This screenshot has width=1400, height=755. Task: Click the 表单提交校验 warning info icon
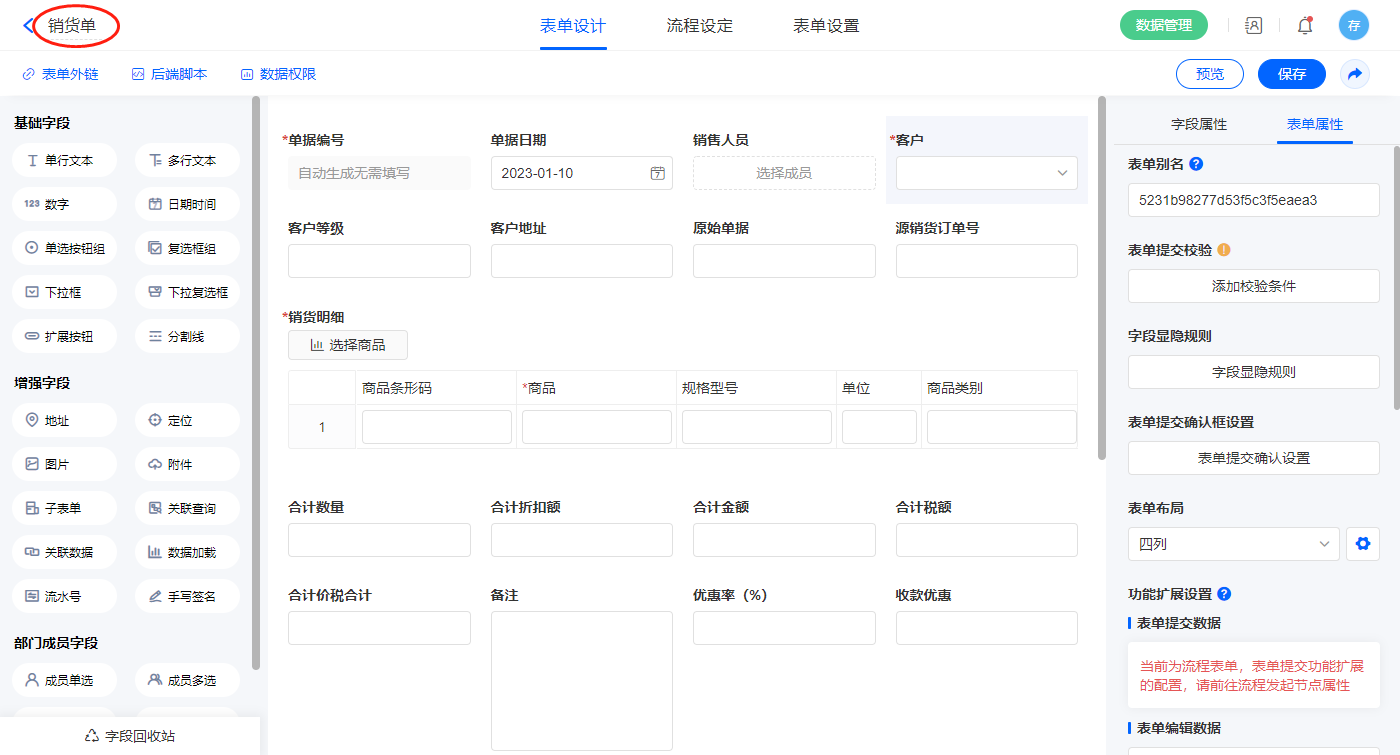click(1223, 250)
